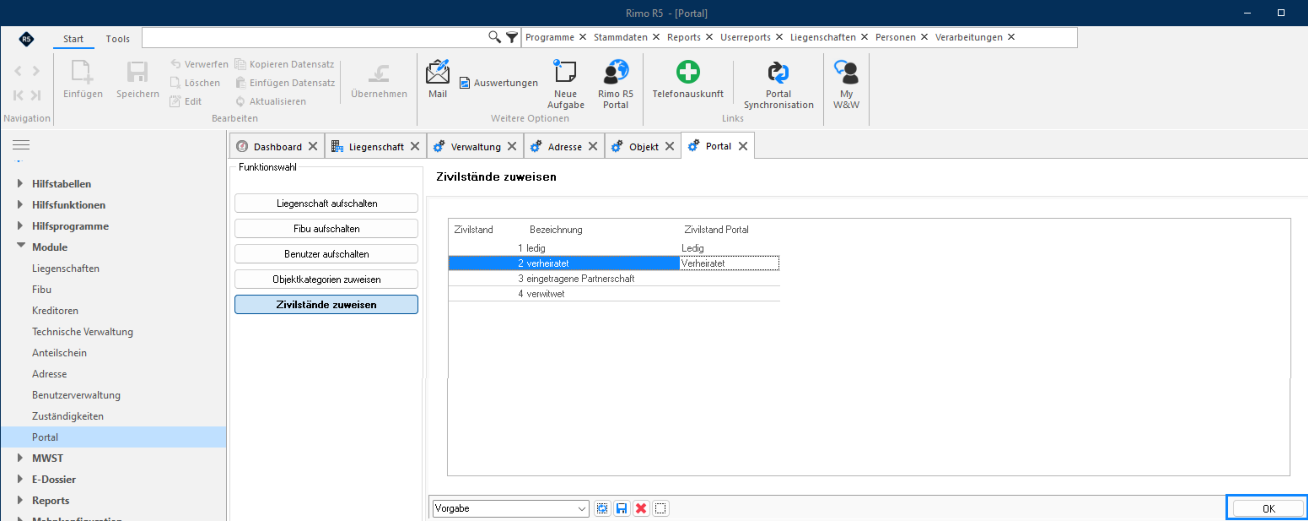Switch to the Adresse tab
1309x521 pixels.
[565, 146]
